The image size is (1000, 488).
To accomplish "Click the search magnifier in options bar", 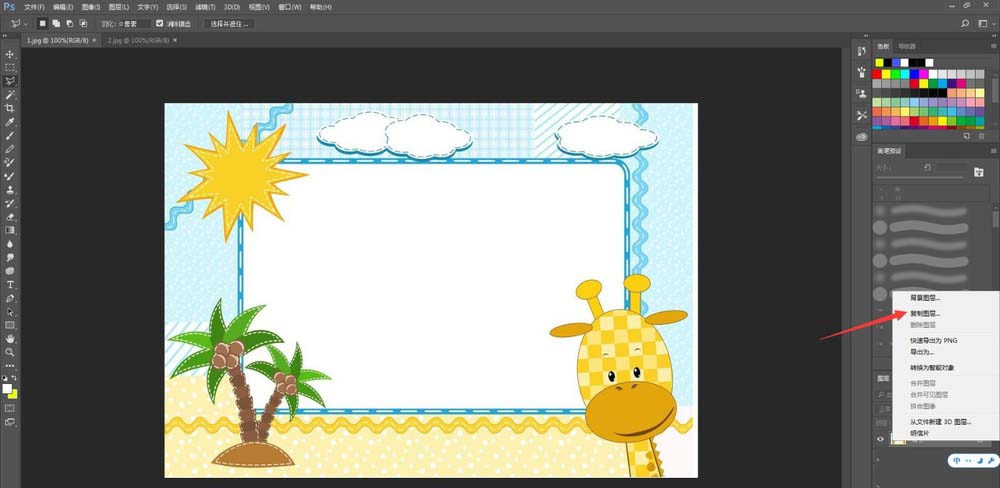I will point(965,24).
